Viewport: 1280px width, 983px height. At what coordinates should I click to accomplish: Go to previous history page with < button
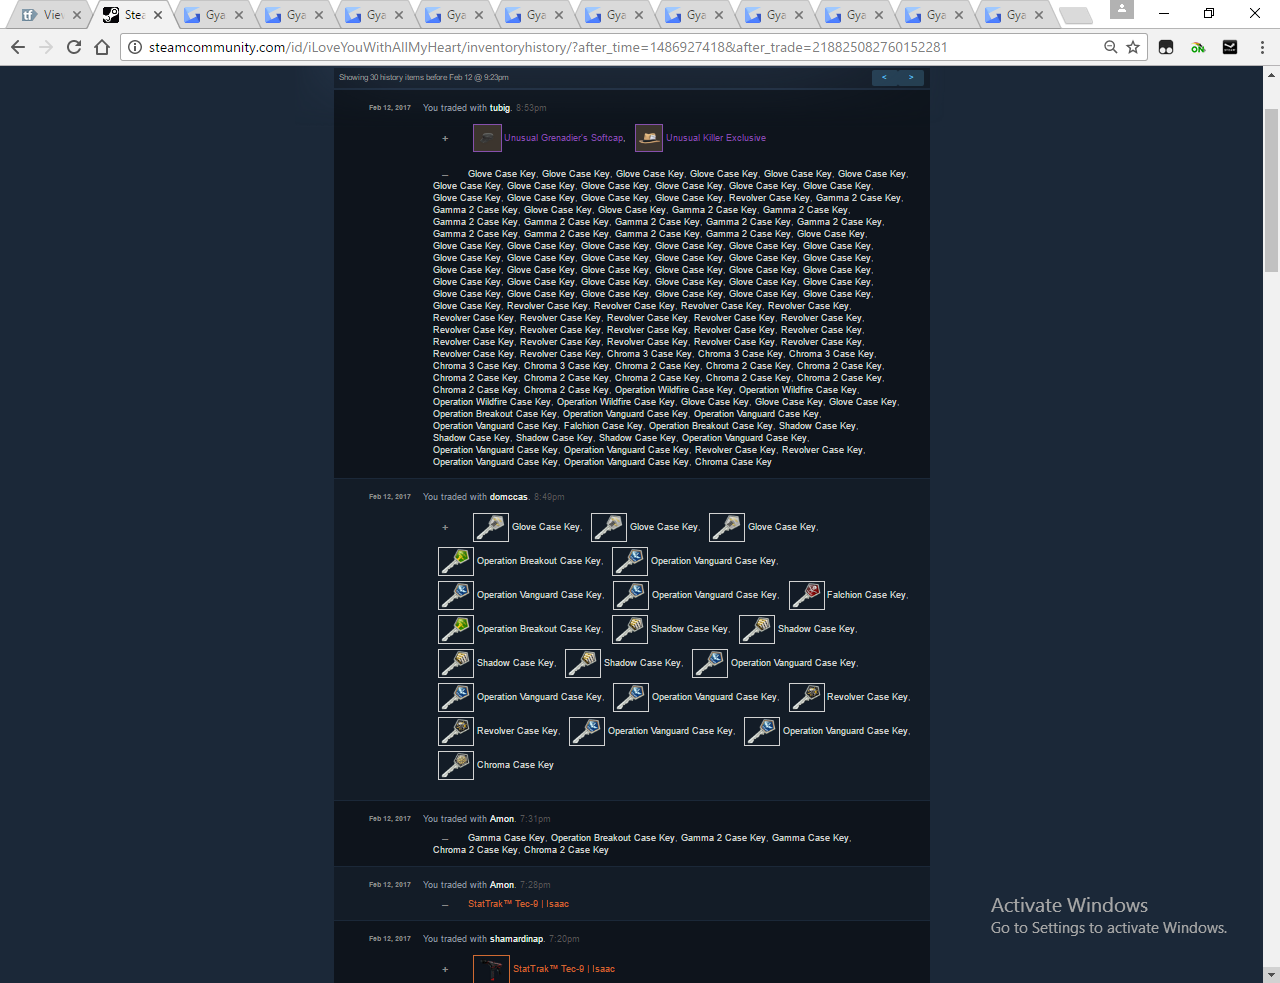click(884, 77)
